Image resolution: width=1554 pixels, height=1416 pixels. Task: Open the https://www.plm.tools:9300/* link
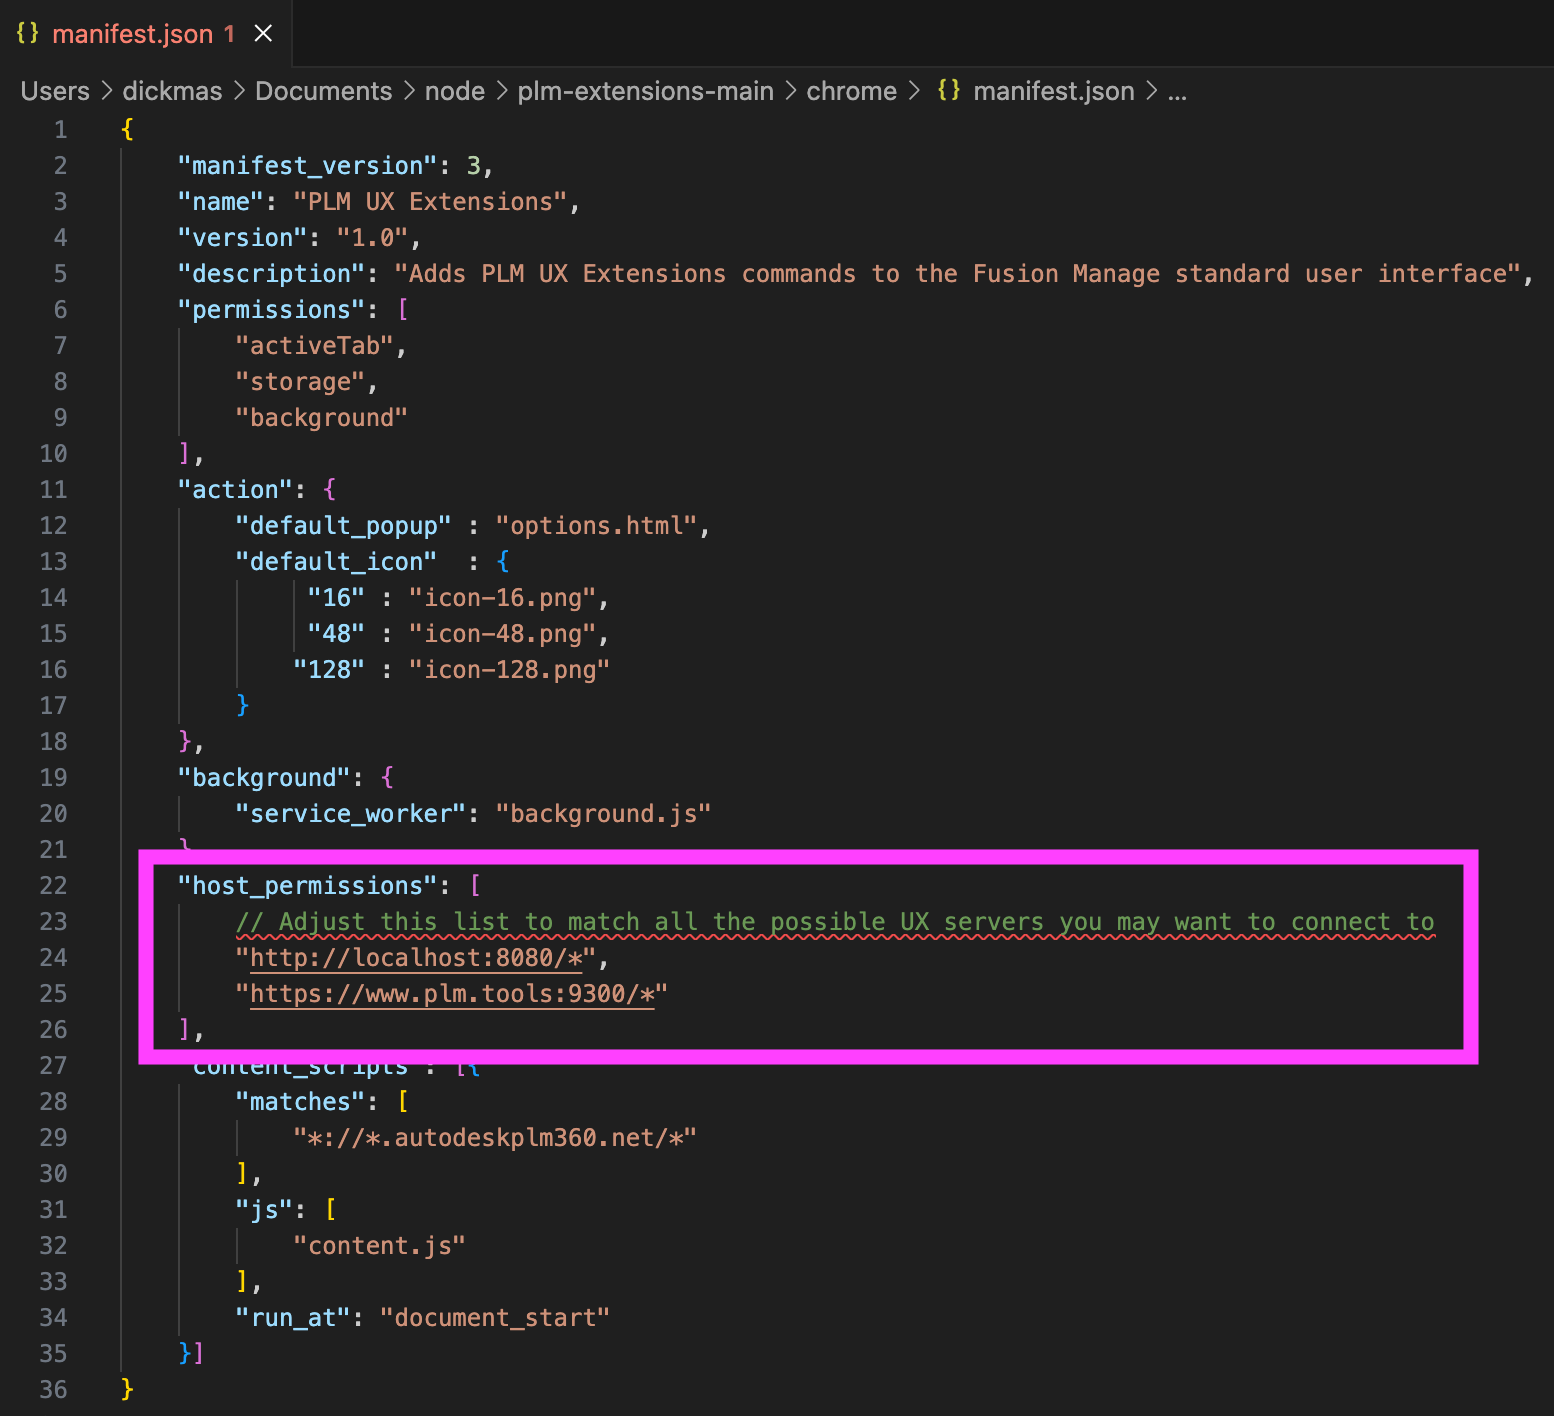(451, 994)
